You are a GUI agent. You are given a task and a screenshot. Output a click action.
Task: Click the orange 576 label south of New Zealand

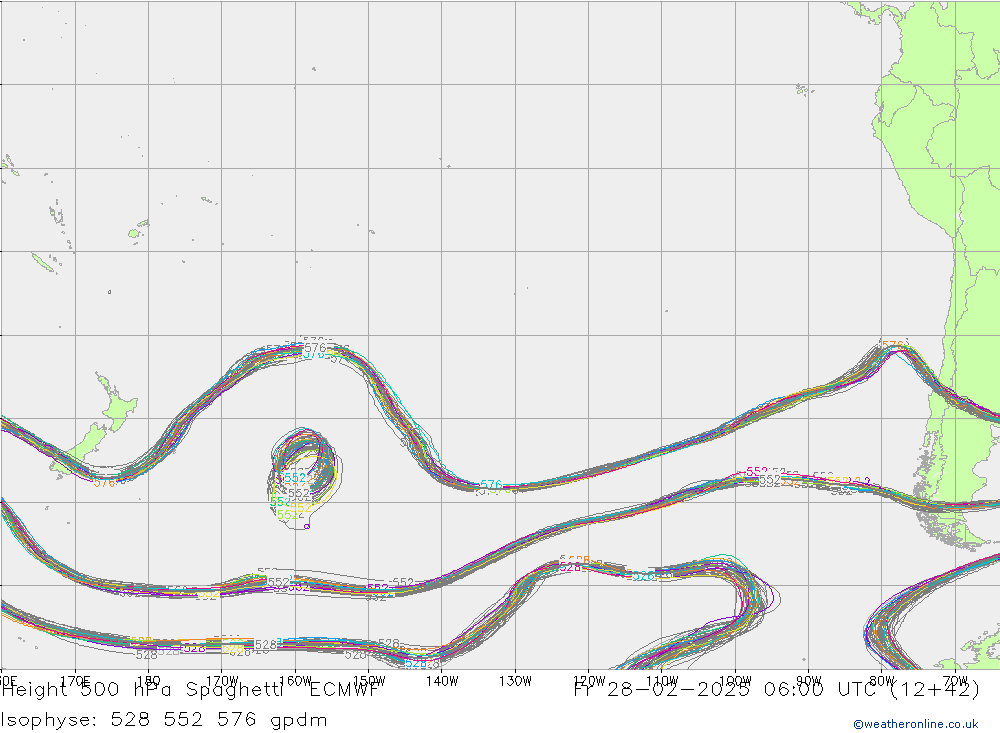pyautogui.click(x=104, y=483)
